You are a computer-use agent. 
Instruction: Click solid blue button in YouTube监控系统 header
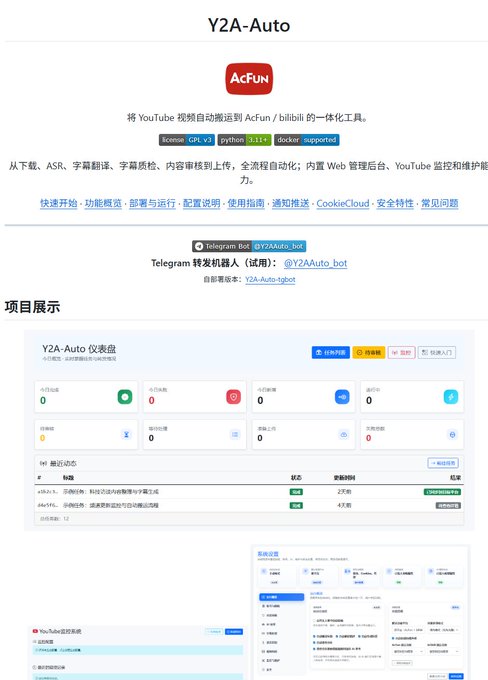click(234, 631)
